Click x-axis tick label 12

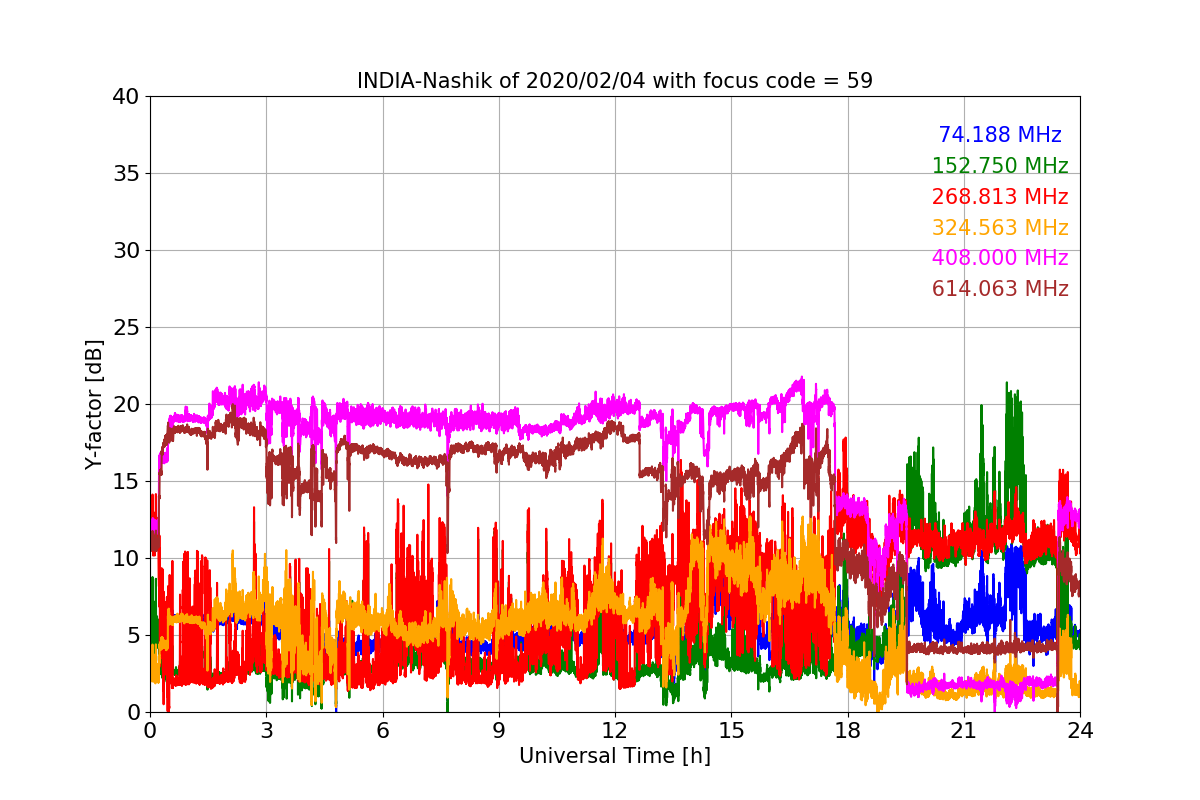click(615, 731)
